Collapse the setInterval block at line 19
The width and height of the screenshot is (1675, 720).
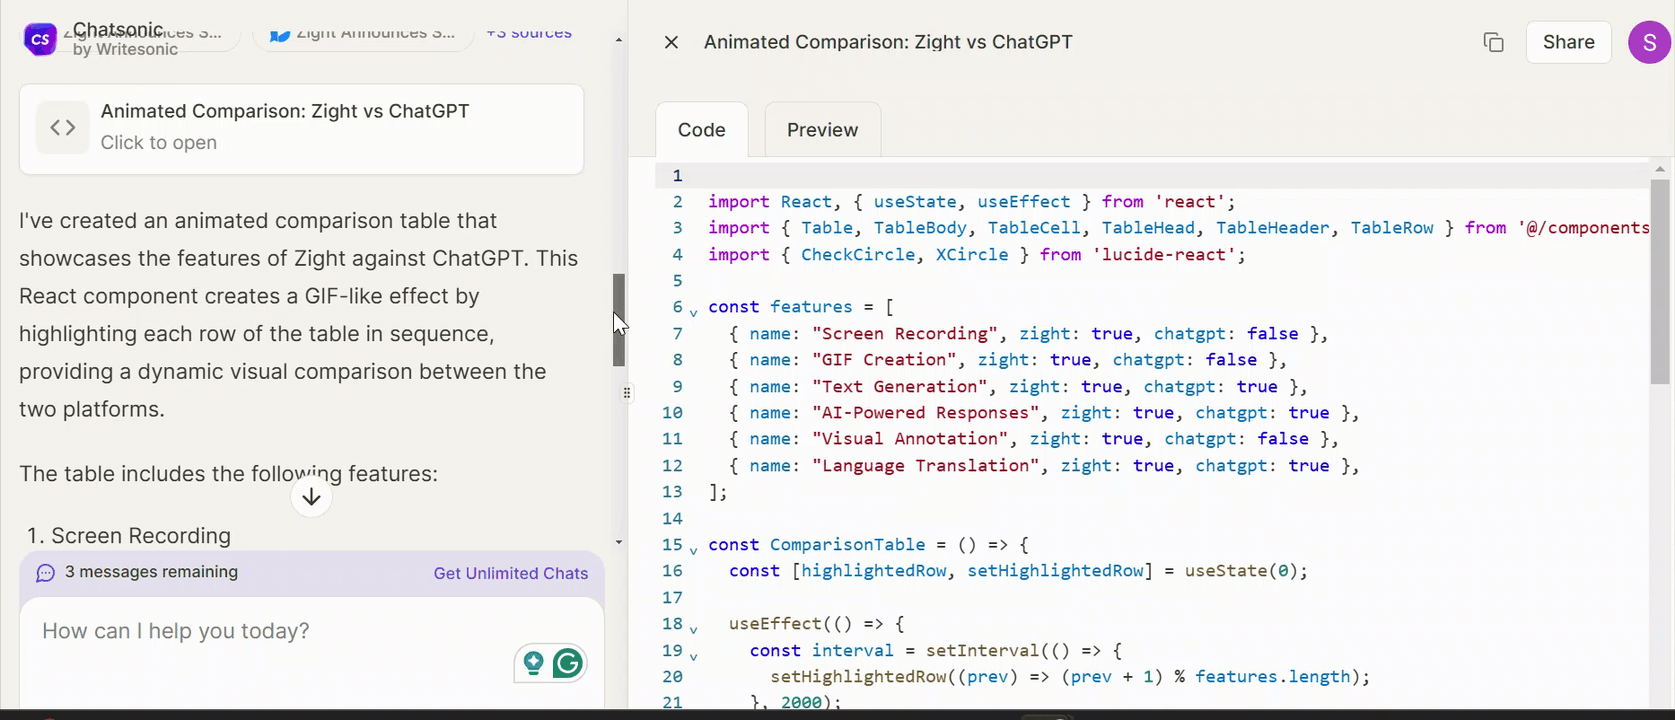(x=694, y=656)
